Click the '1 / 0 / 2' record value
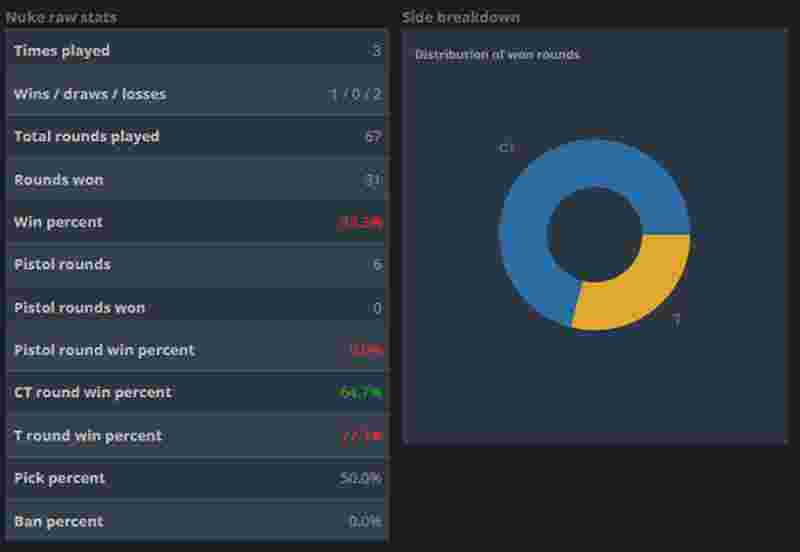This screenshot has width=800, height=552. (355, 94)
